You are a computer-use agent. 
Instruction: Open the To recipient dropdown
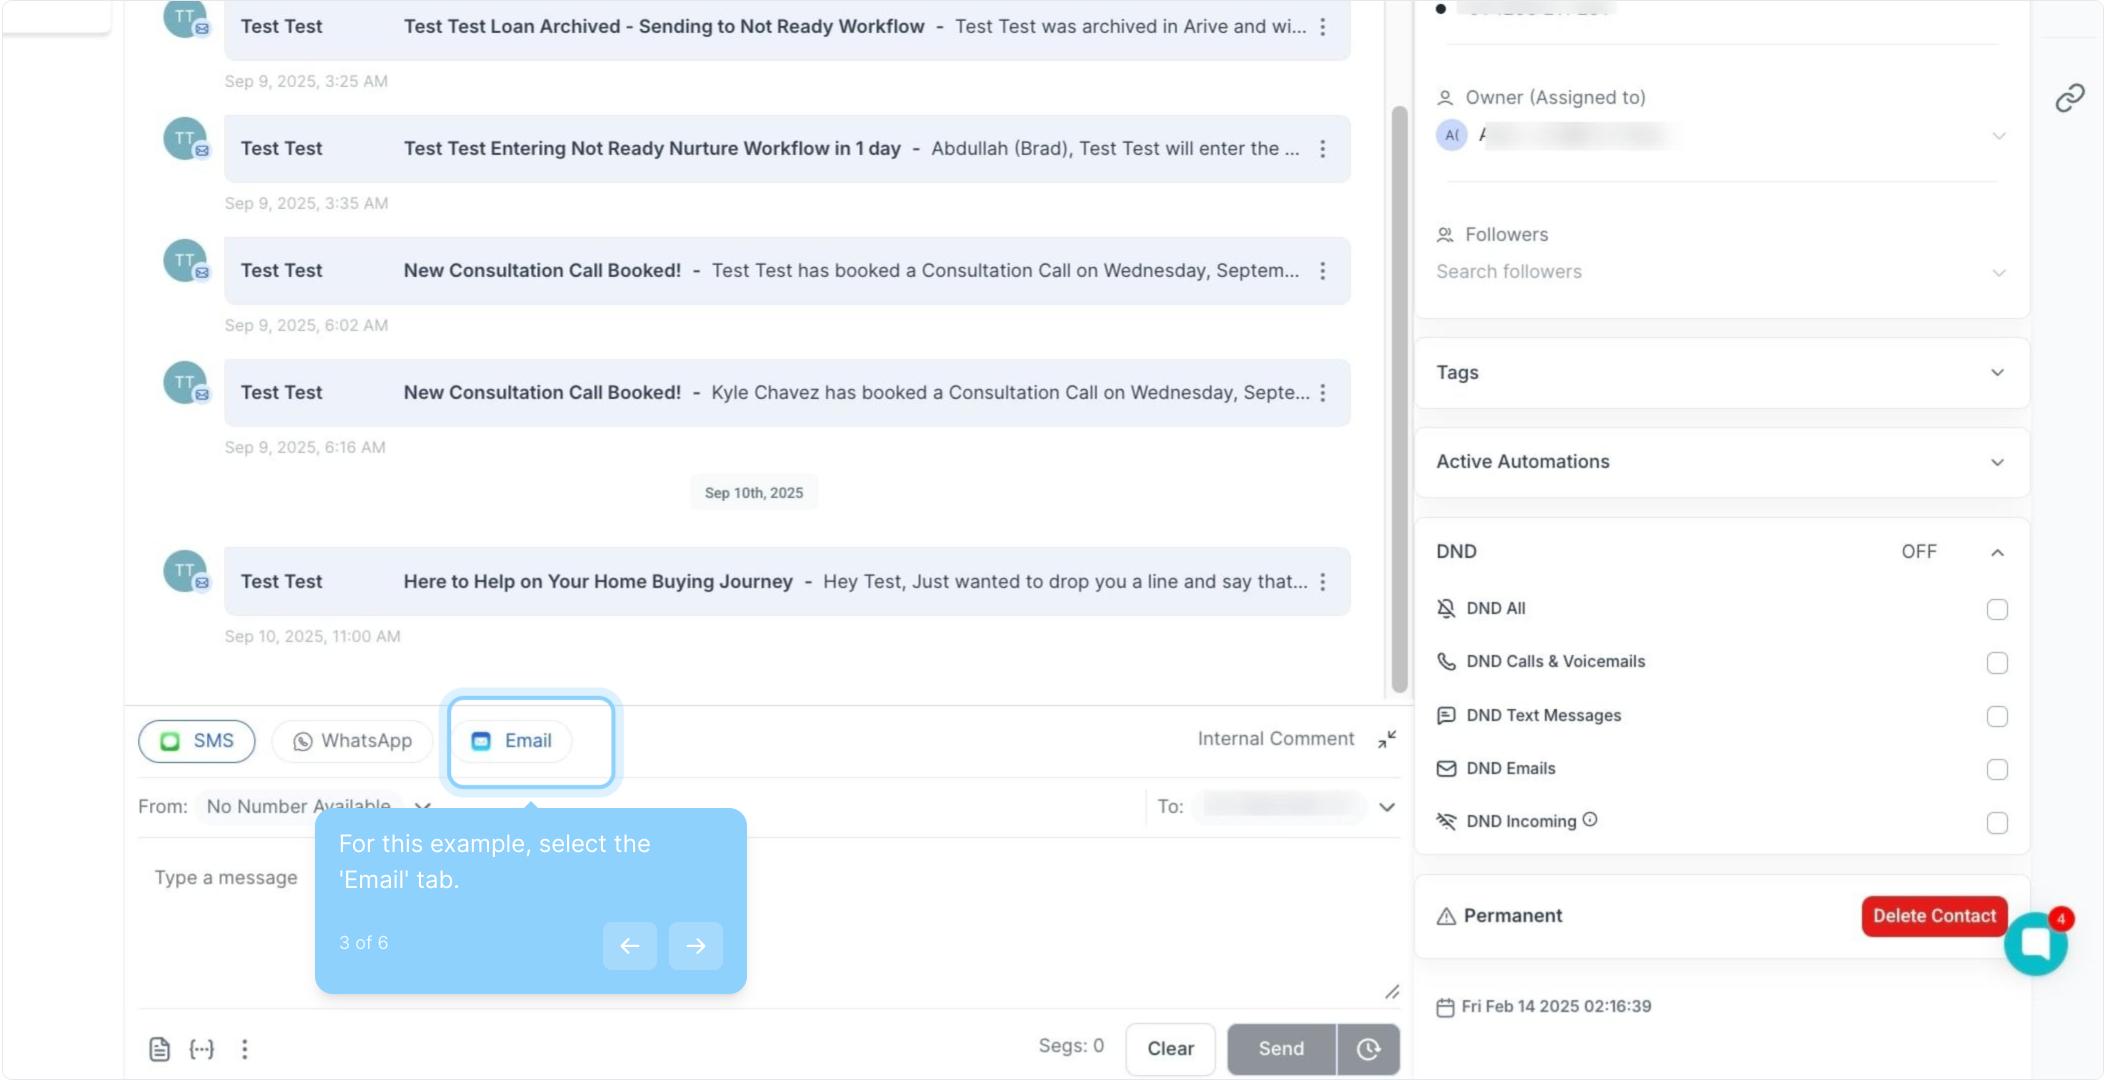click(x=1387, y=807)
